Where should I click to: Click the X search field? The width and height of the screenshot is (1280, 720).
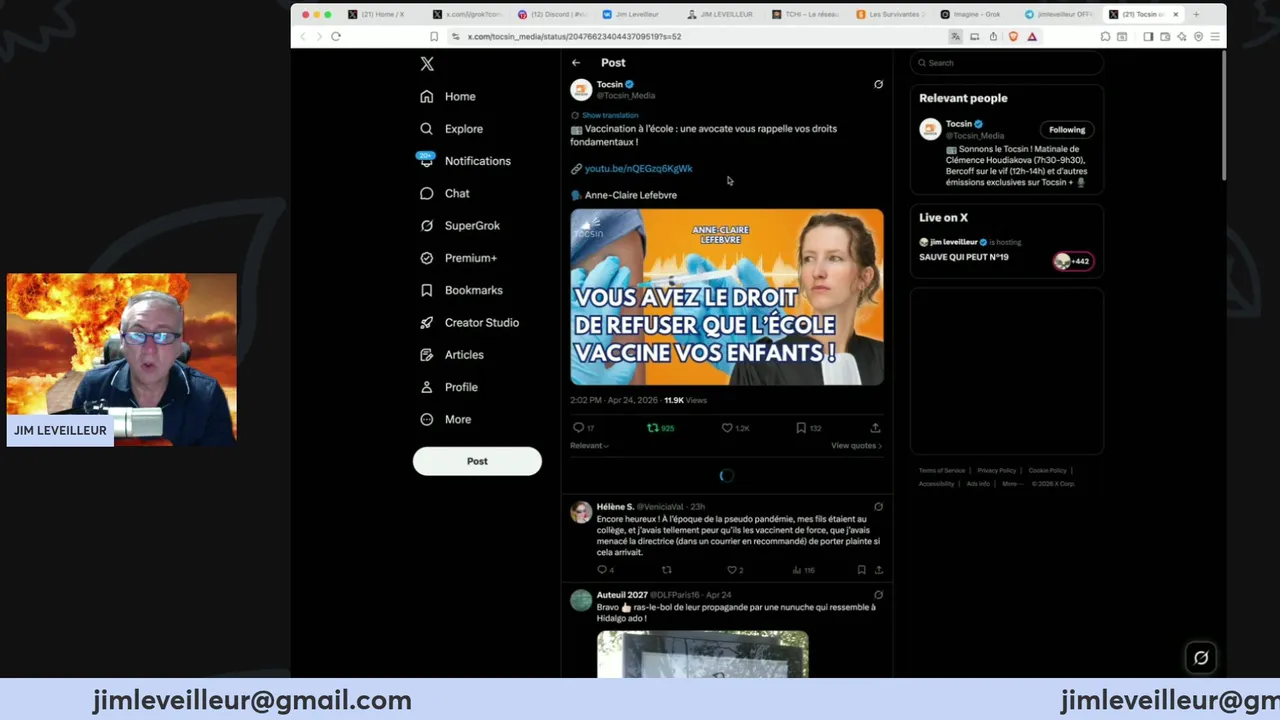pos(1006,63)
